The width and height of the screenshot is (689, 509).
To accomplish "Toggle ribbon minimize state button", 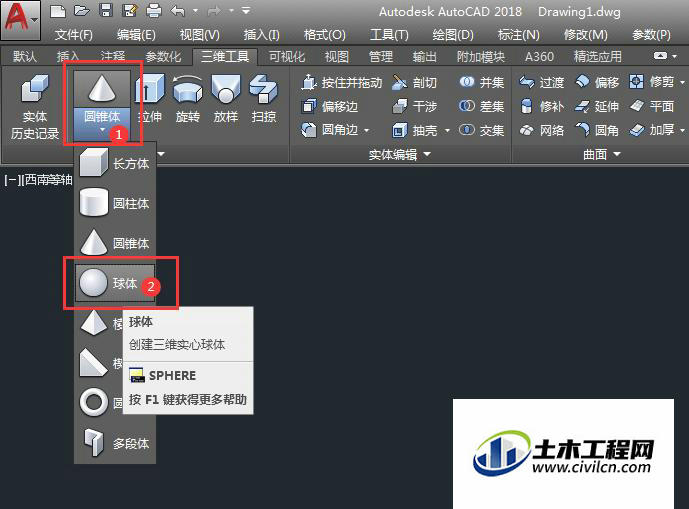I will coord(660,56).
